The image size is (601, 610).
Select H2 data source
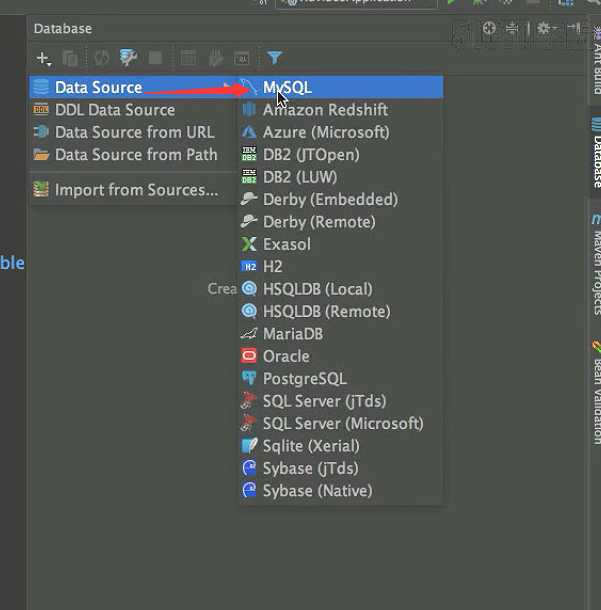click(341, 266)
